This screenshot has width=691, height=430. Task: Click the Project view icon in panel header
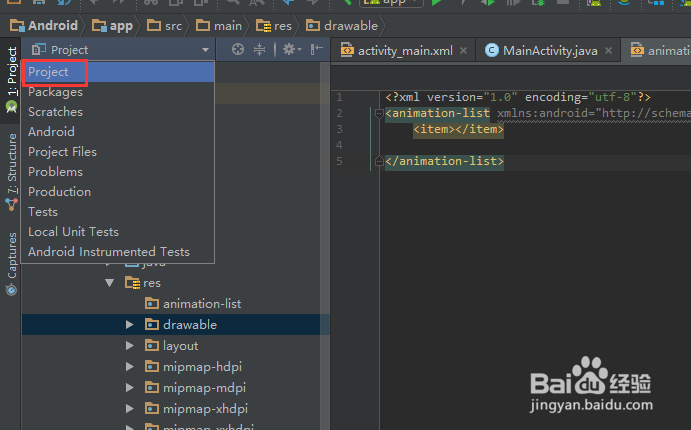39,49
